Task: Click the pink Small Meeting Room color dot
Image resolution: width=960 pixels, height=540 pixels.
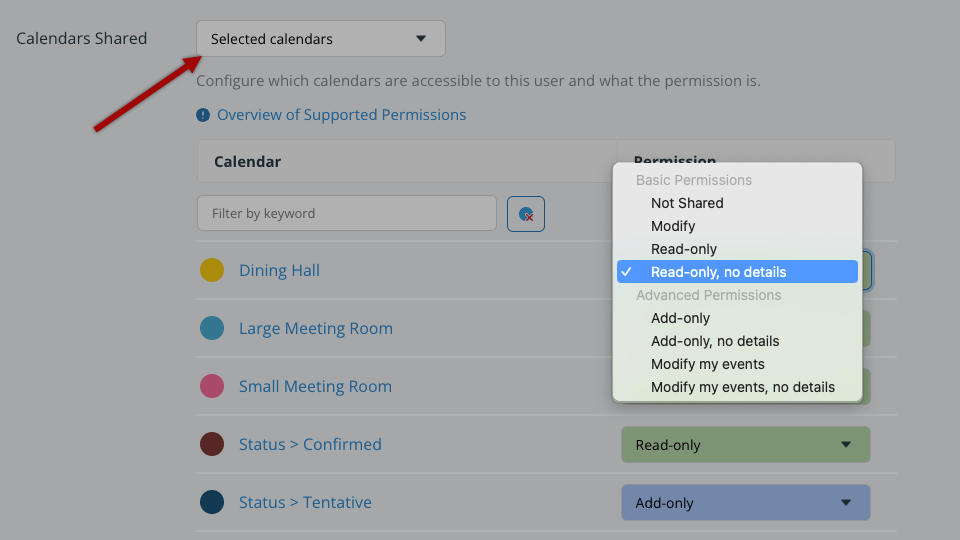Action: [212, 386]
